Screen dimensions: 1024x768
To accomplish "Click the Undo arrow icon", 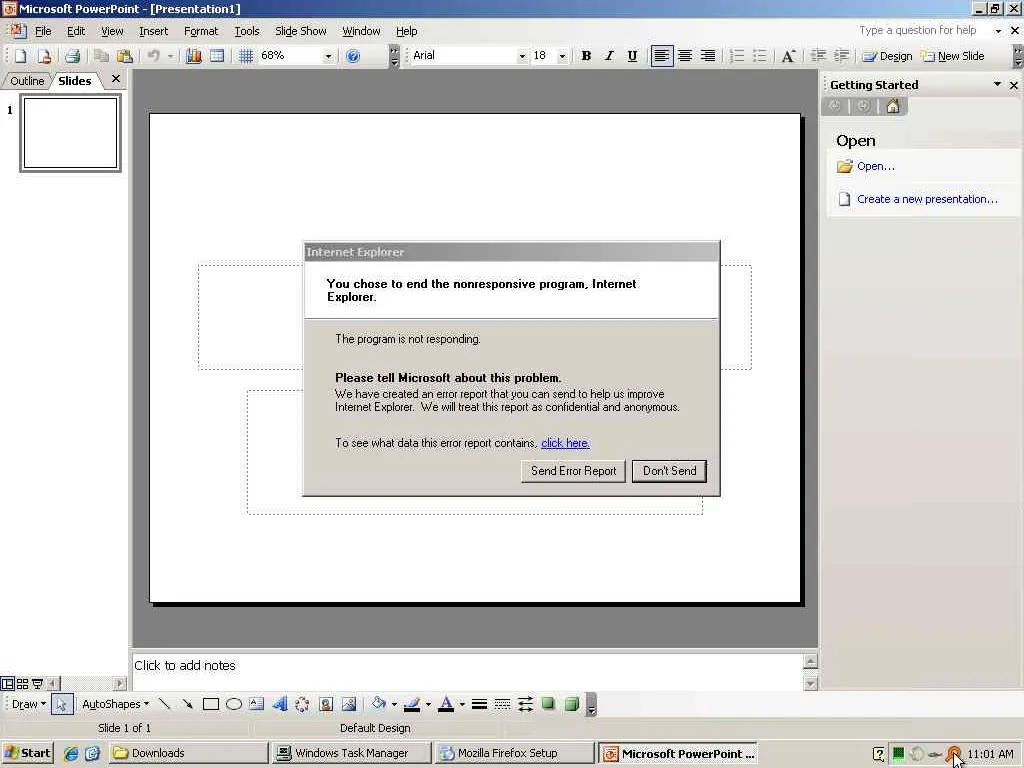I will point(153,56).
